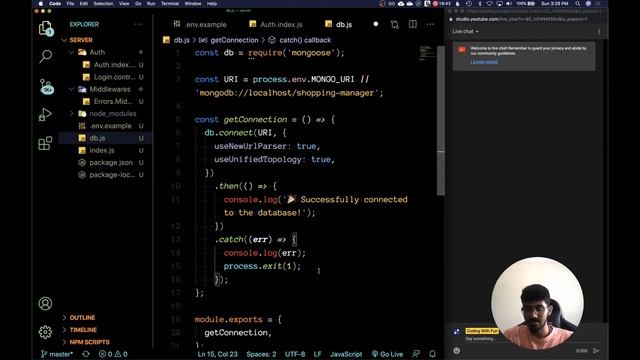Click the code minimap
The image size is (640, 360).
tap(427, 53)
